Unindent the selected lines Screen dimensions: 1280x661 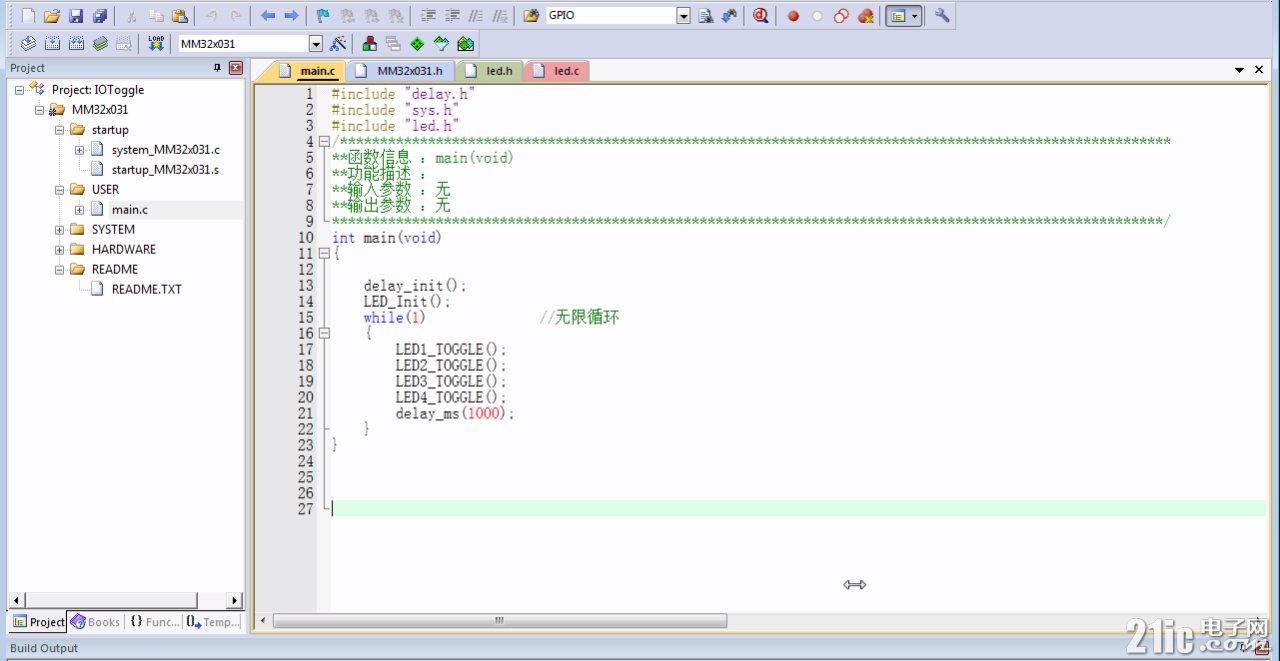click(452, 16)
